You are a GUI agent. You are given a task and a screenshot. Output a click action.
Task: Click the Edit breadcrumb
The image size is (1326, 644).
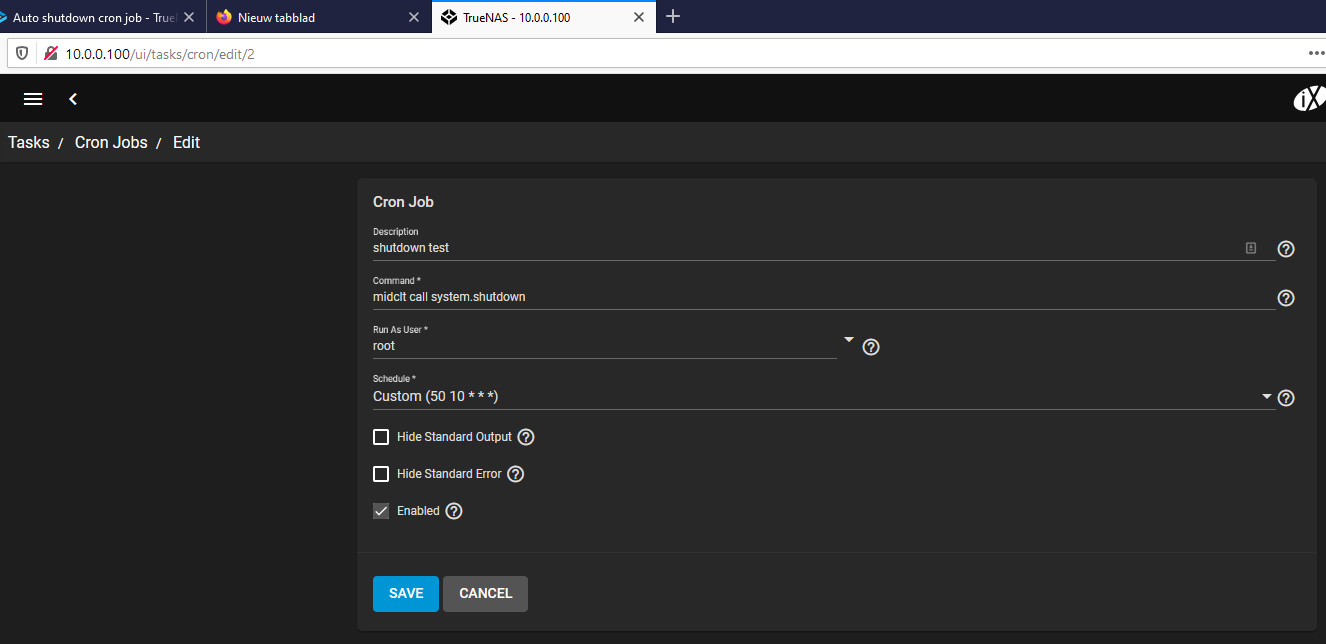pos(186,142)
